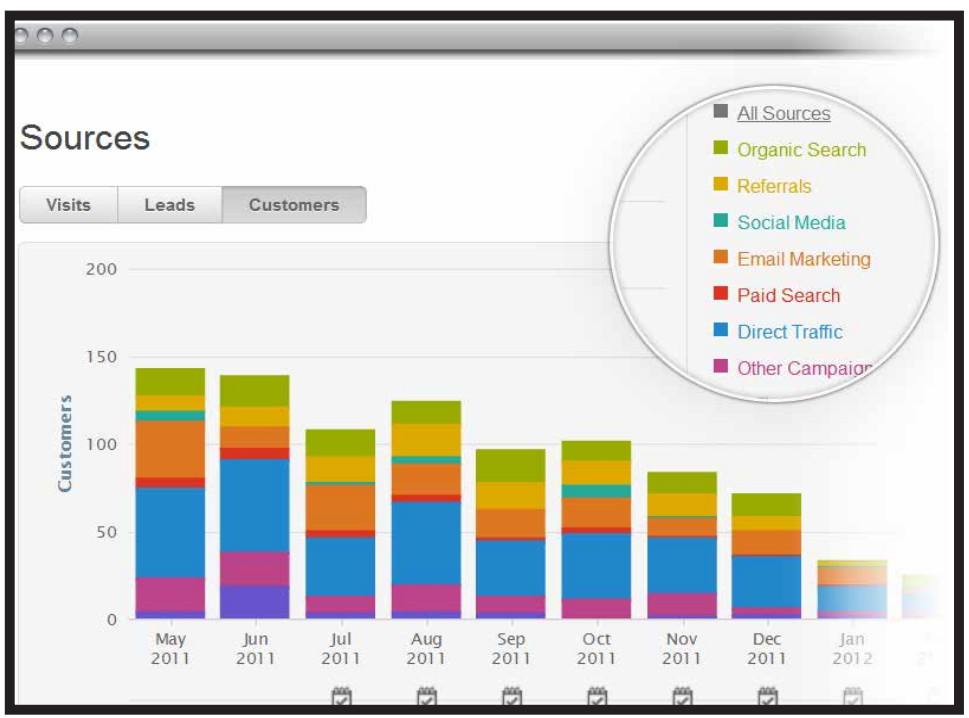The height and width of the screenshot is (718, 969).
Task: Click the 200 y-axis value
Action: click(101, 269)
